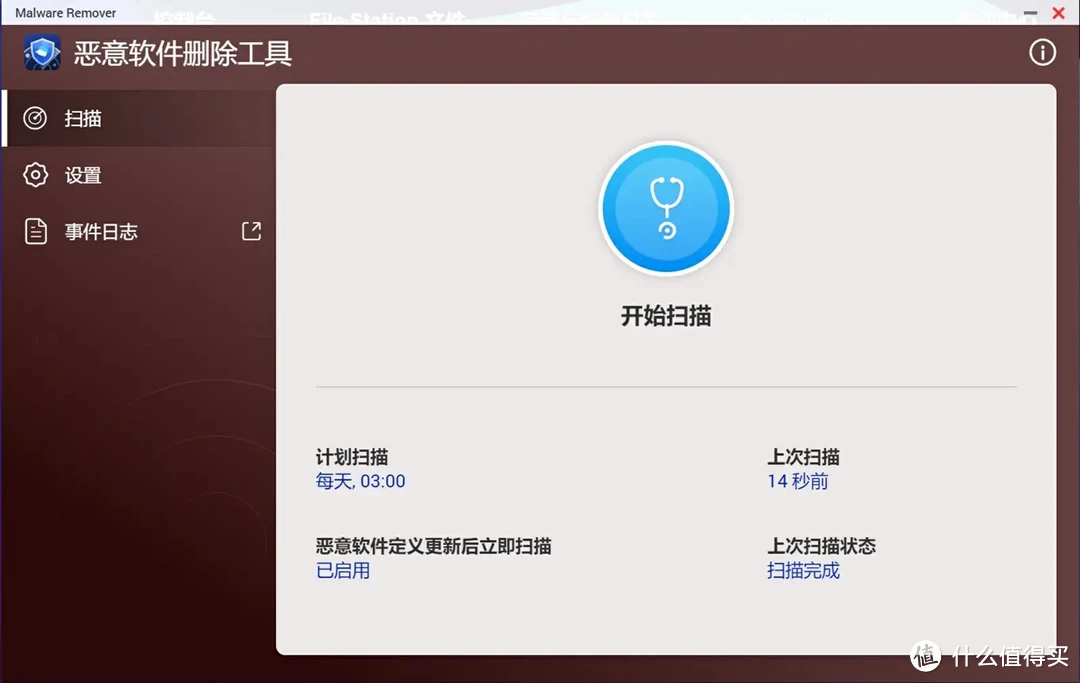This screenshot has width=1080, height=683.
Task: Click the 扫描完成 scan status link
Action: (x=803, y=570)
